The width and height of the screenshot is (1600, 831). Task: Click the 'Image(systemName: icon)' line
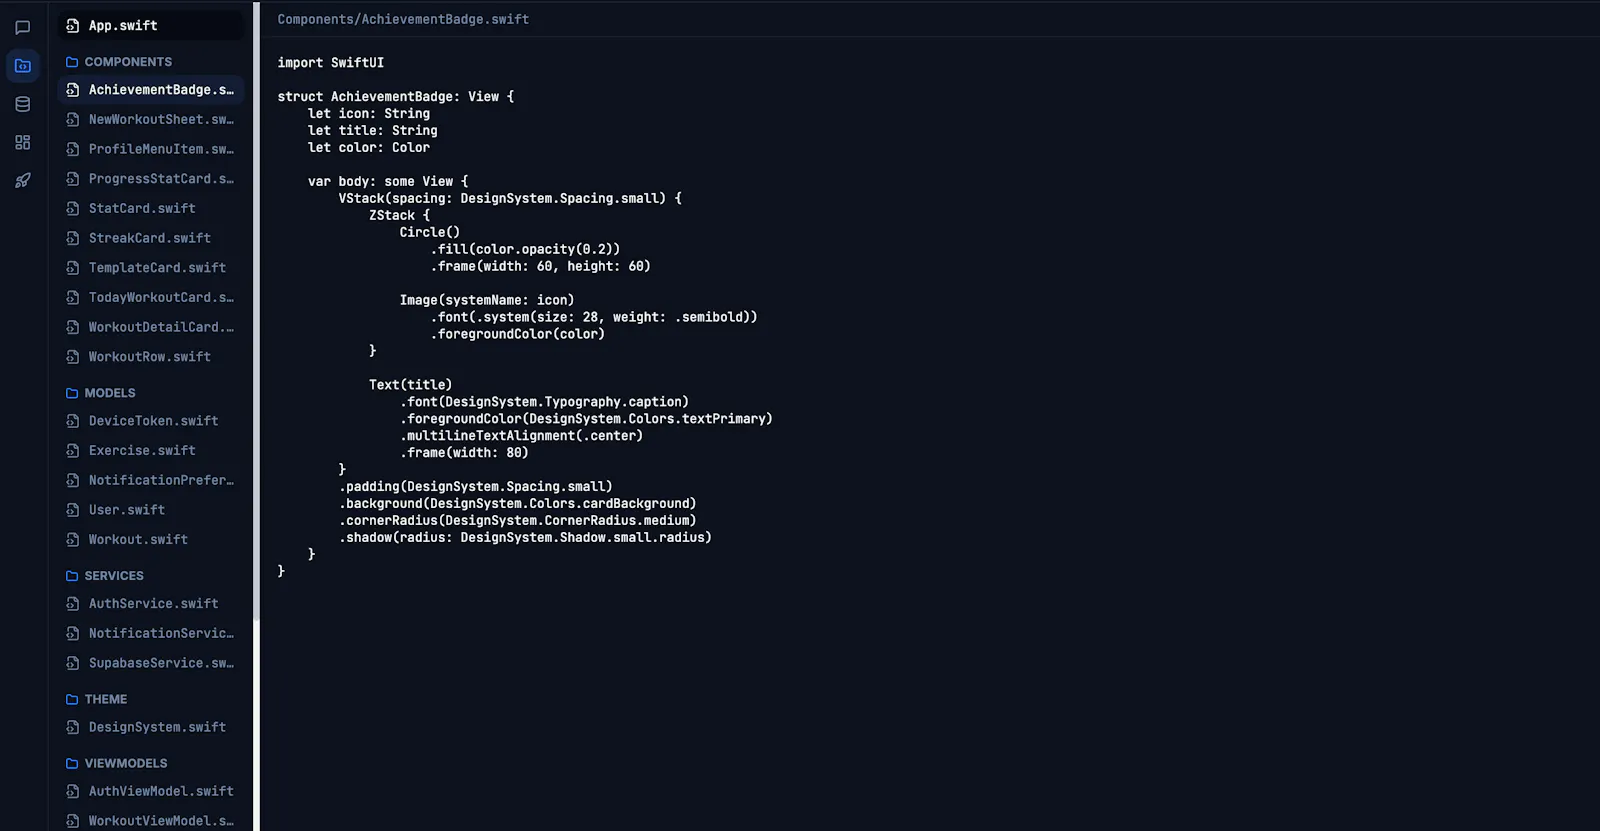pos(487,300)
